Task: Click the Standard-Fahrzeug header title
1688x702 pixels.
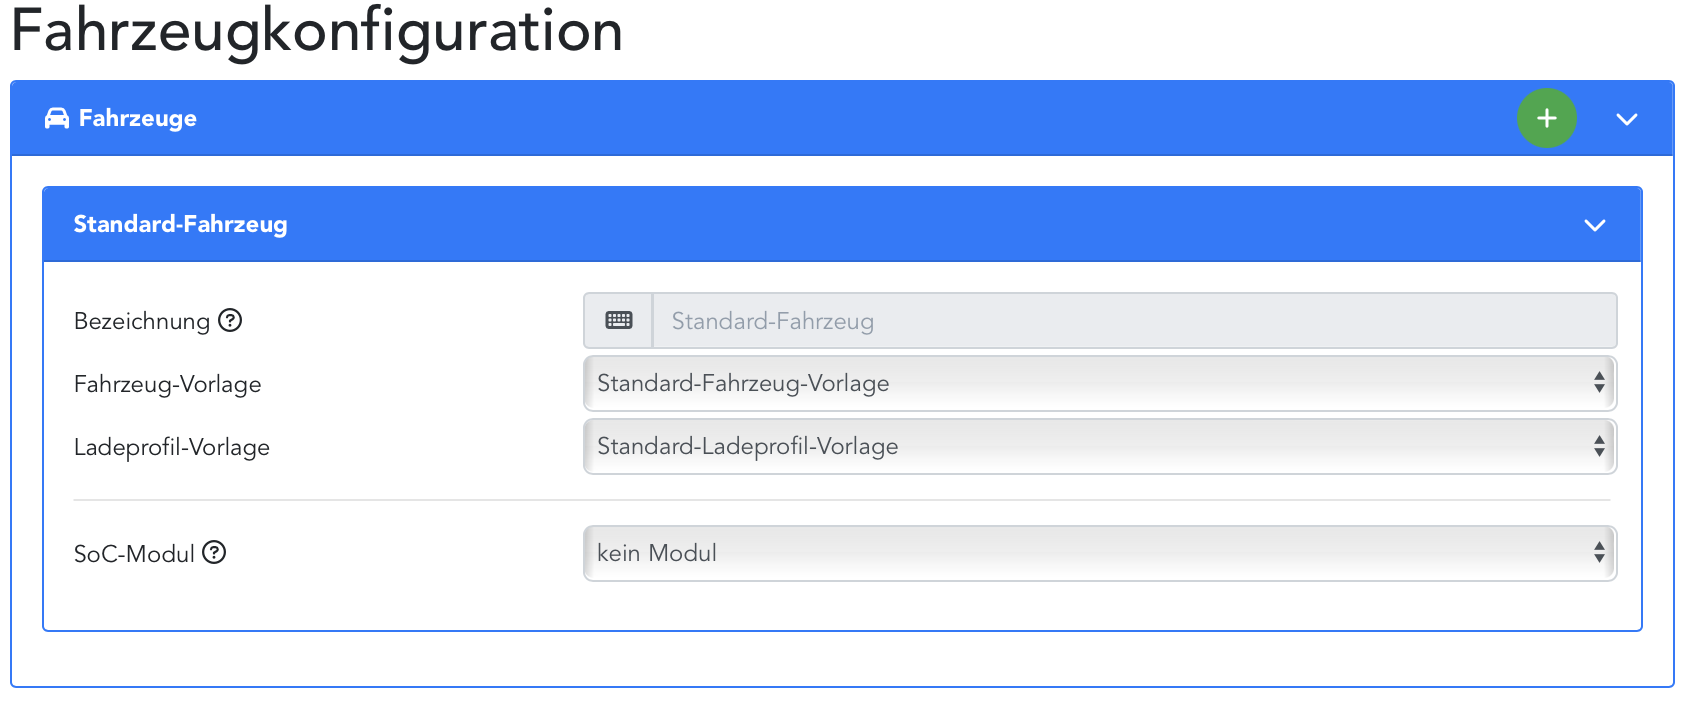Action: coord(180,224)
